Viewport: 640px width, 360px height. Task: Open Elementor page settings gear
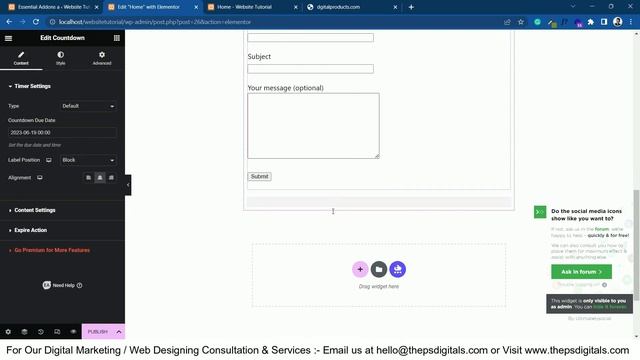(8, 332)
